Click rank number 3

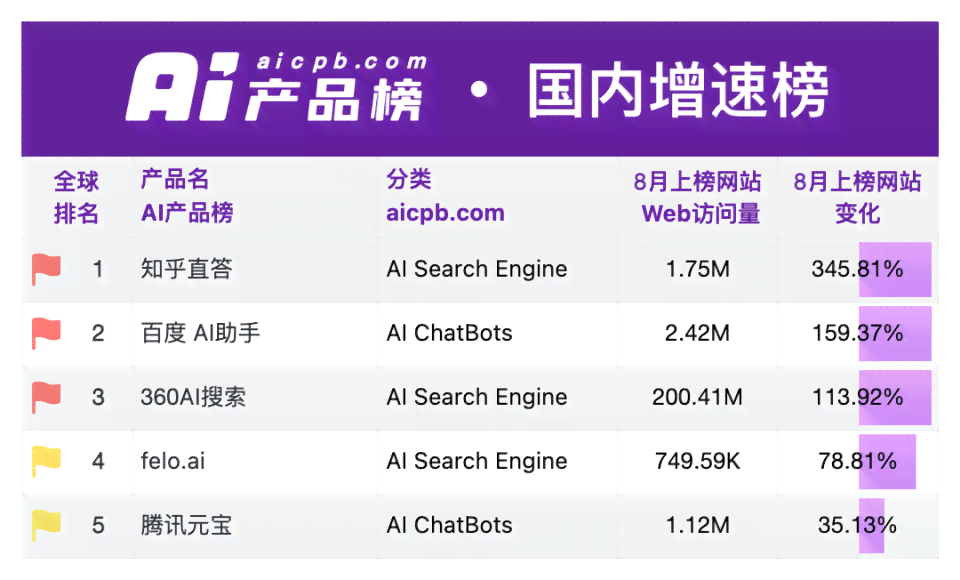[x=98, y=397]
